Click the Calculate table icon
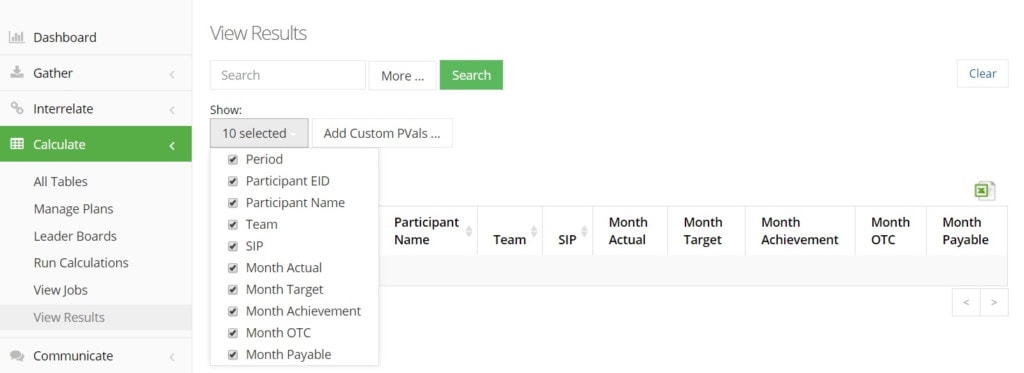 [17, 144]
